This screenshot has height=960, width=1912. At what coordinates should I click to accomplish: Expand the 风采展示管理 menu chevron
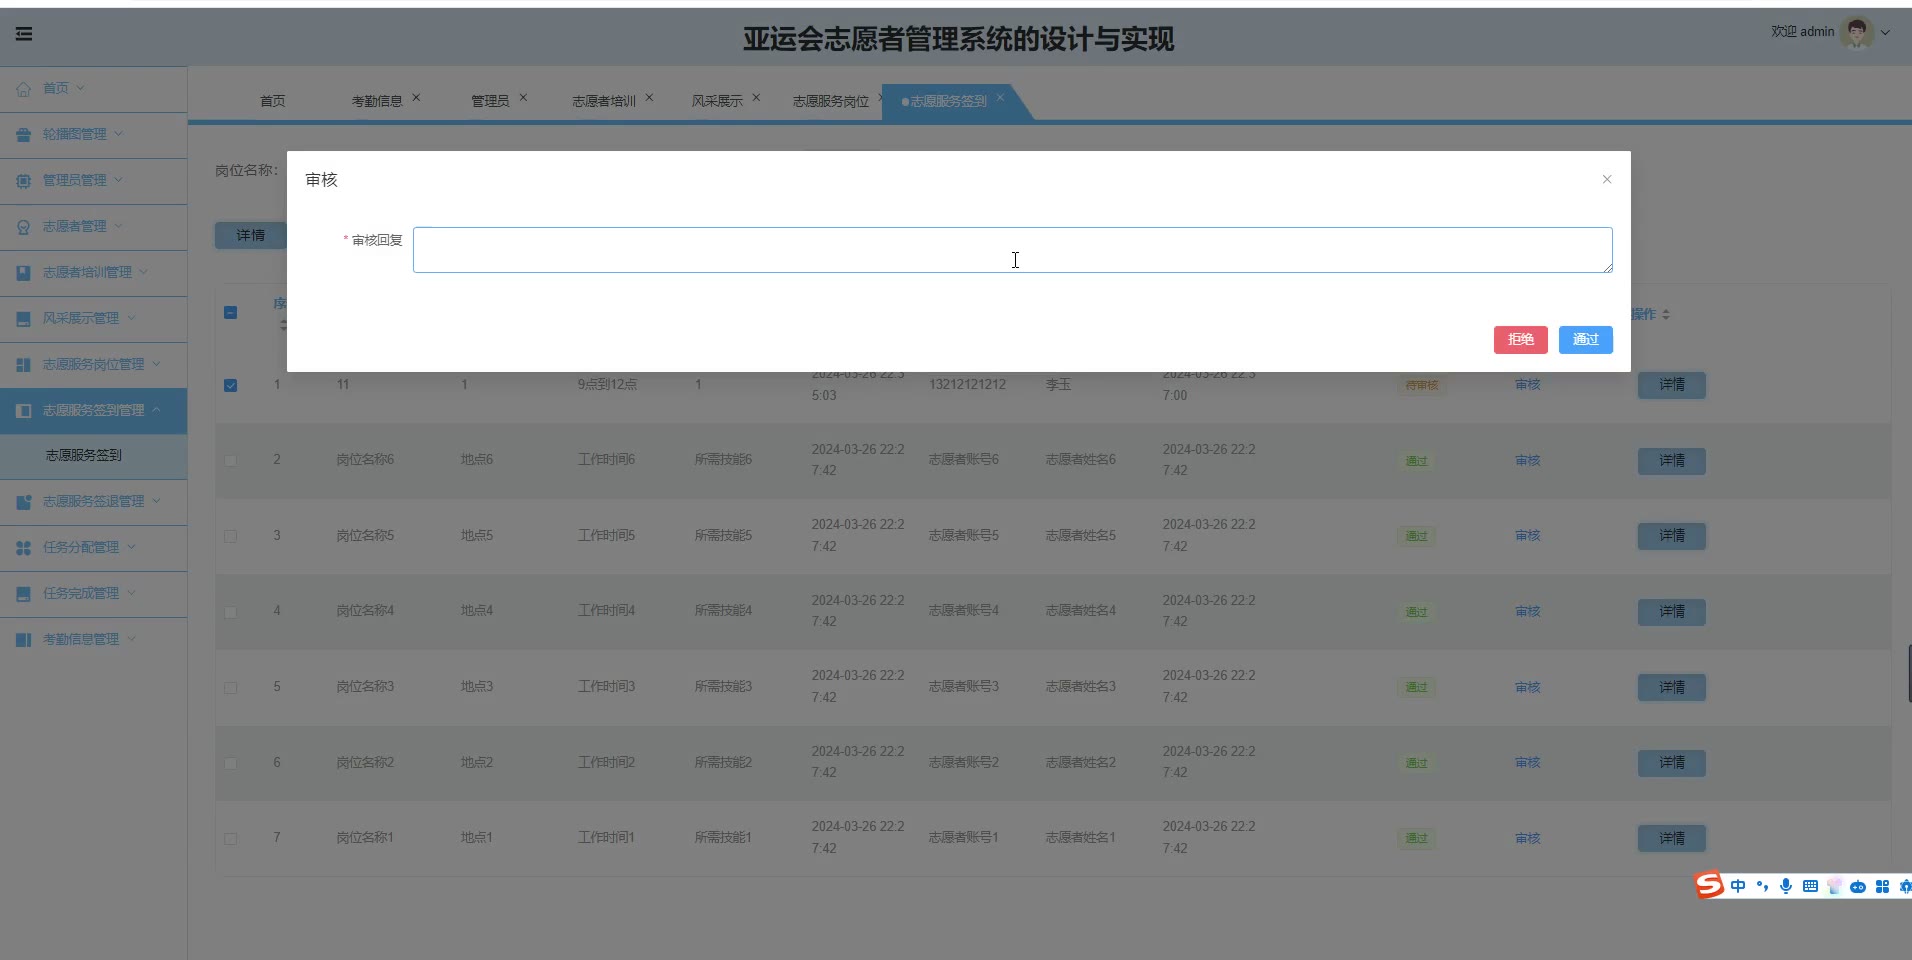pos(131,318)
